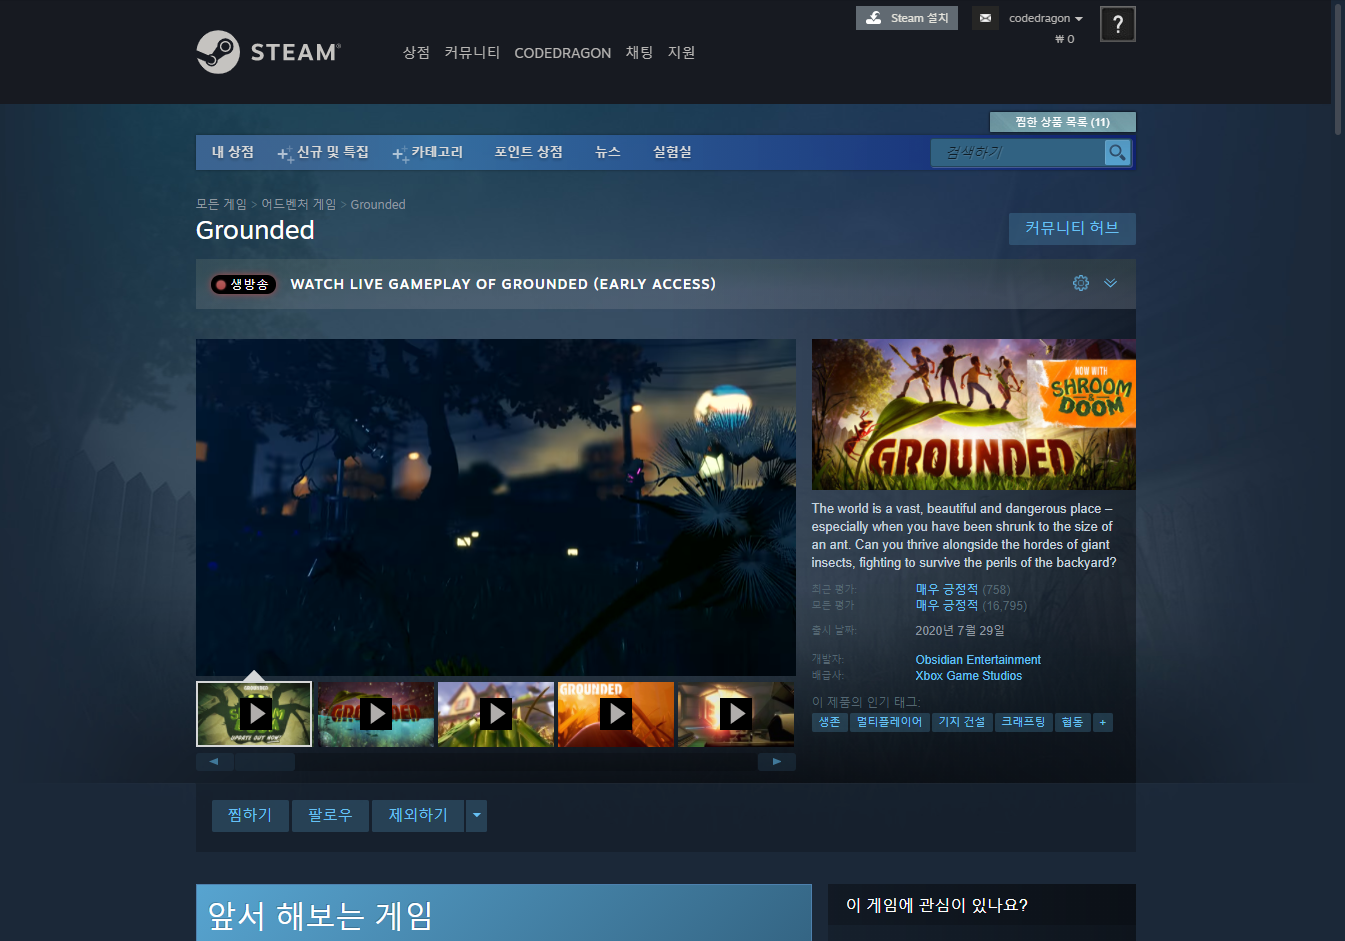Play the third backyard house trailer thumbnail

(496, 714)
